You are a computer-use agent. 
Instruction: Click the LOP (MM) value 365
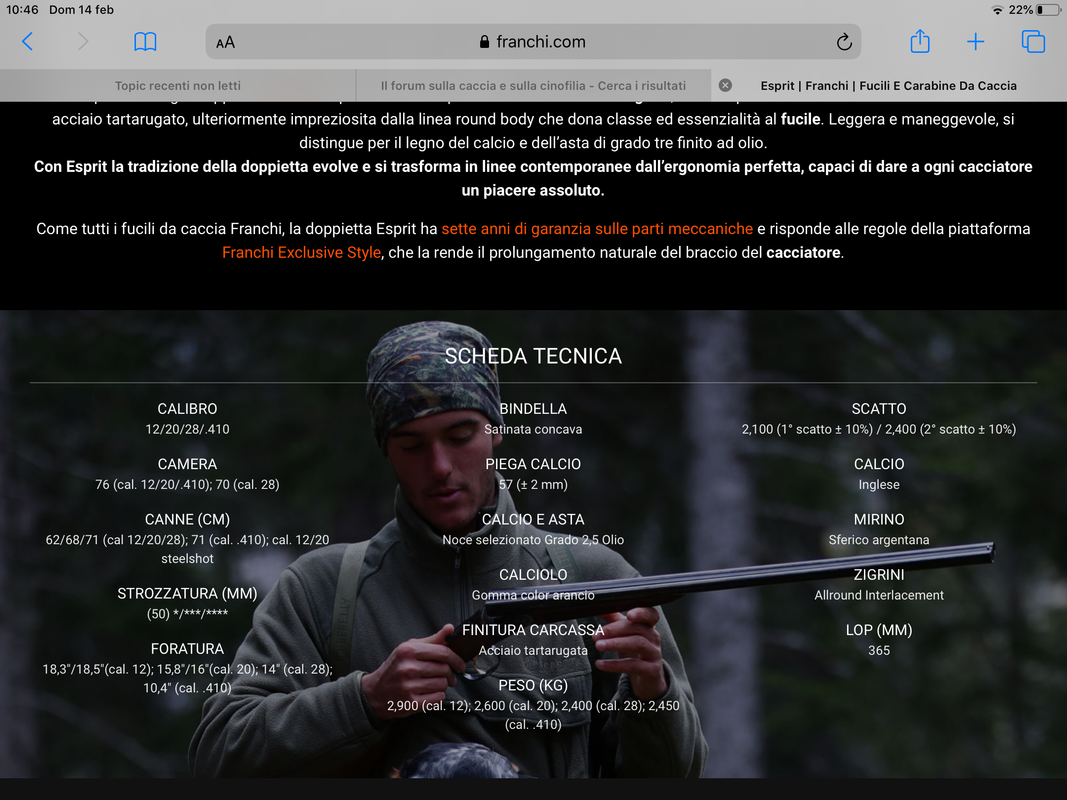(879, 650)
